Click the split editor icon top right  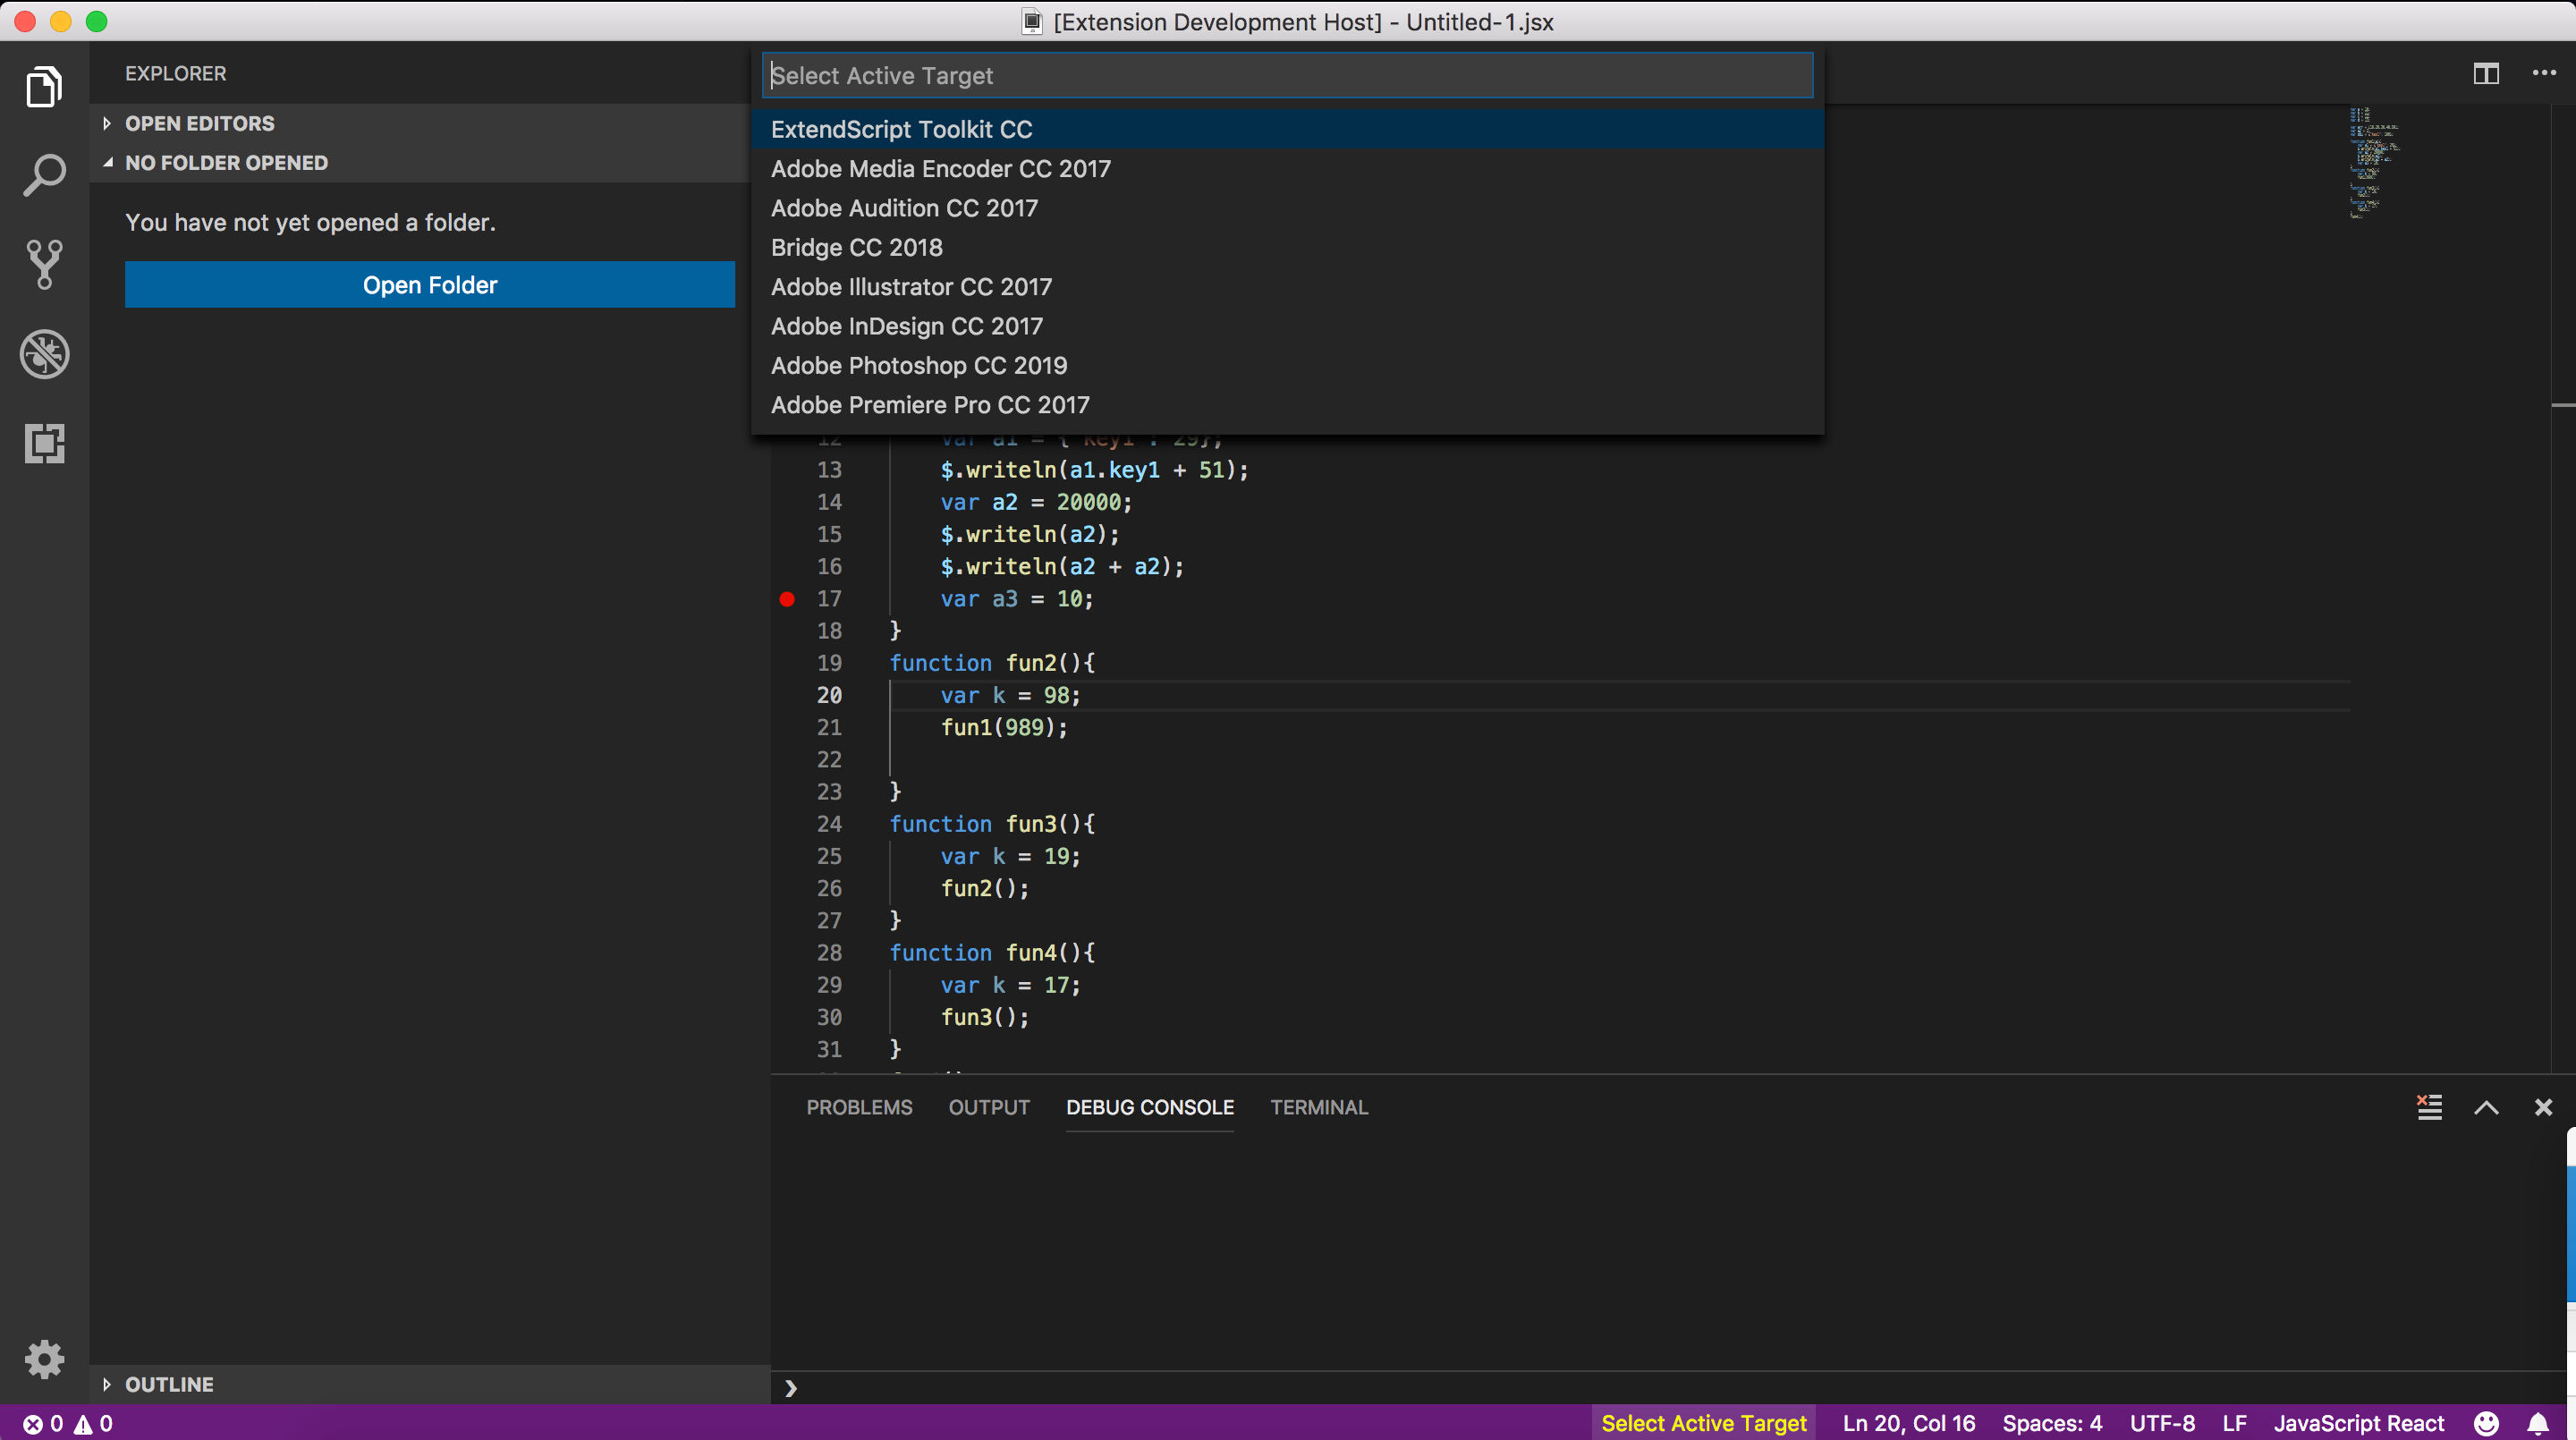pos(2486,74)
